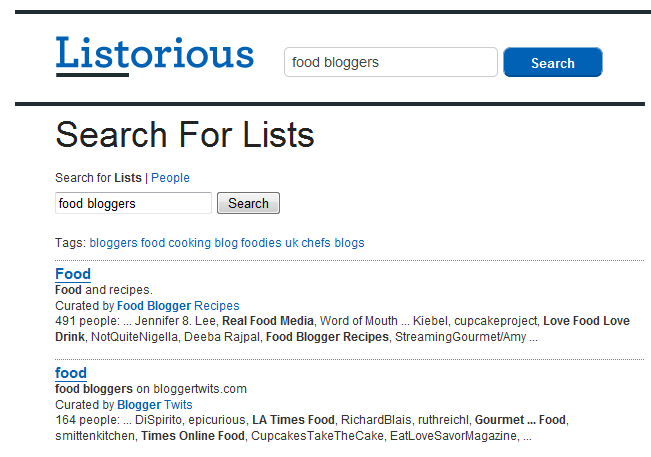651x457 pixels.
Task: Click the Listorious logo
Action: [155, 56]
